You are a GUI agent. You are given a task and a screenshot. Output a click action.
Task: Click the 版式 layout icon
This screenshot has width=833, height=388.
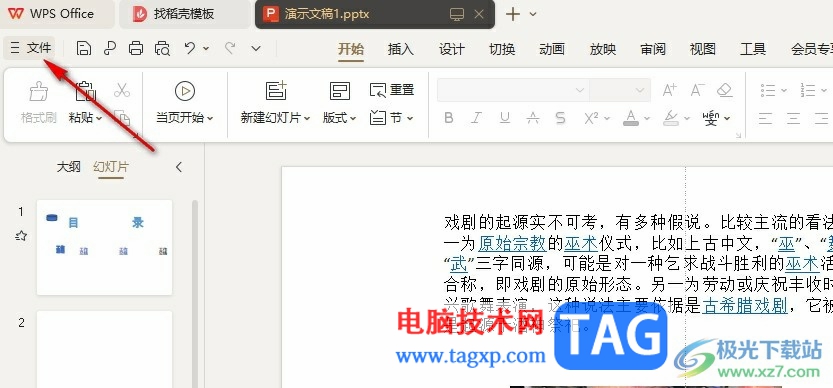click(339, 91)
